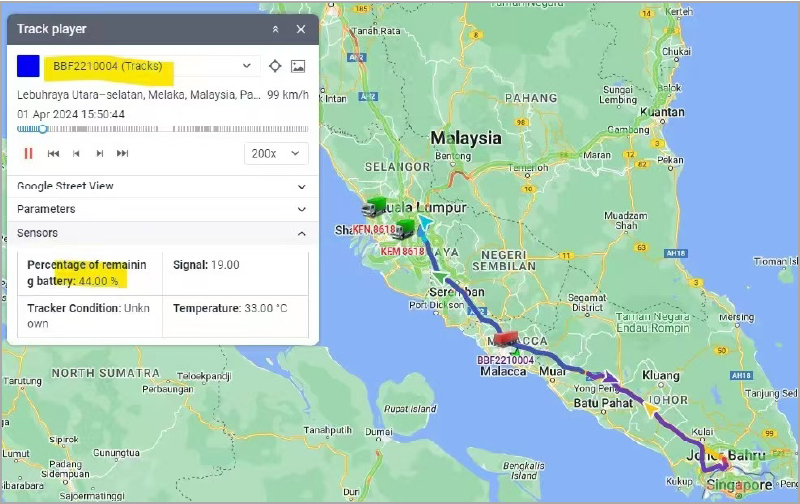The width and height of the screenshot is (800, 504).
Task: Collapse the Track player panel
Action: coord(275,30)
